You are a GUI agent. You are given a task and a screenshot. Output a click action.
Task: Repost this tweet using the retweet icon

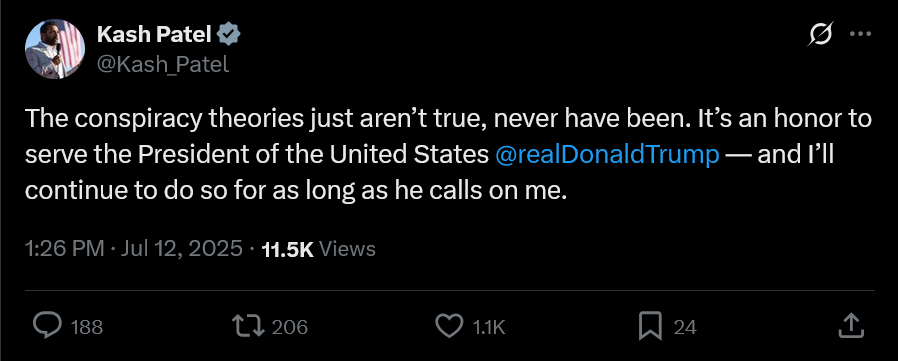248,326
